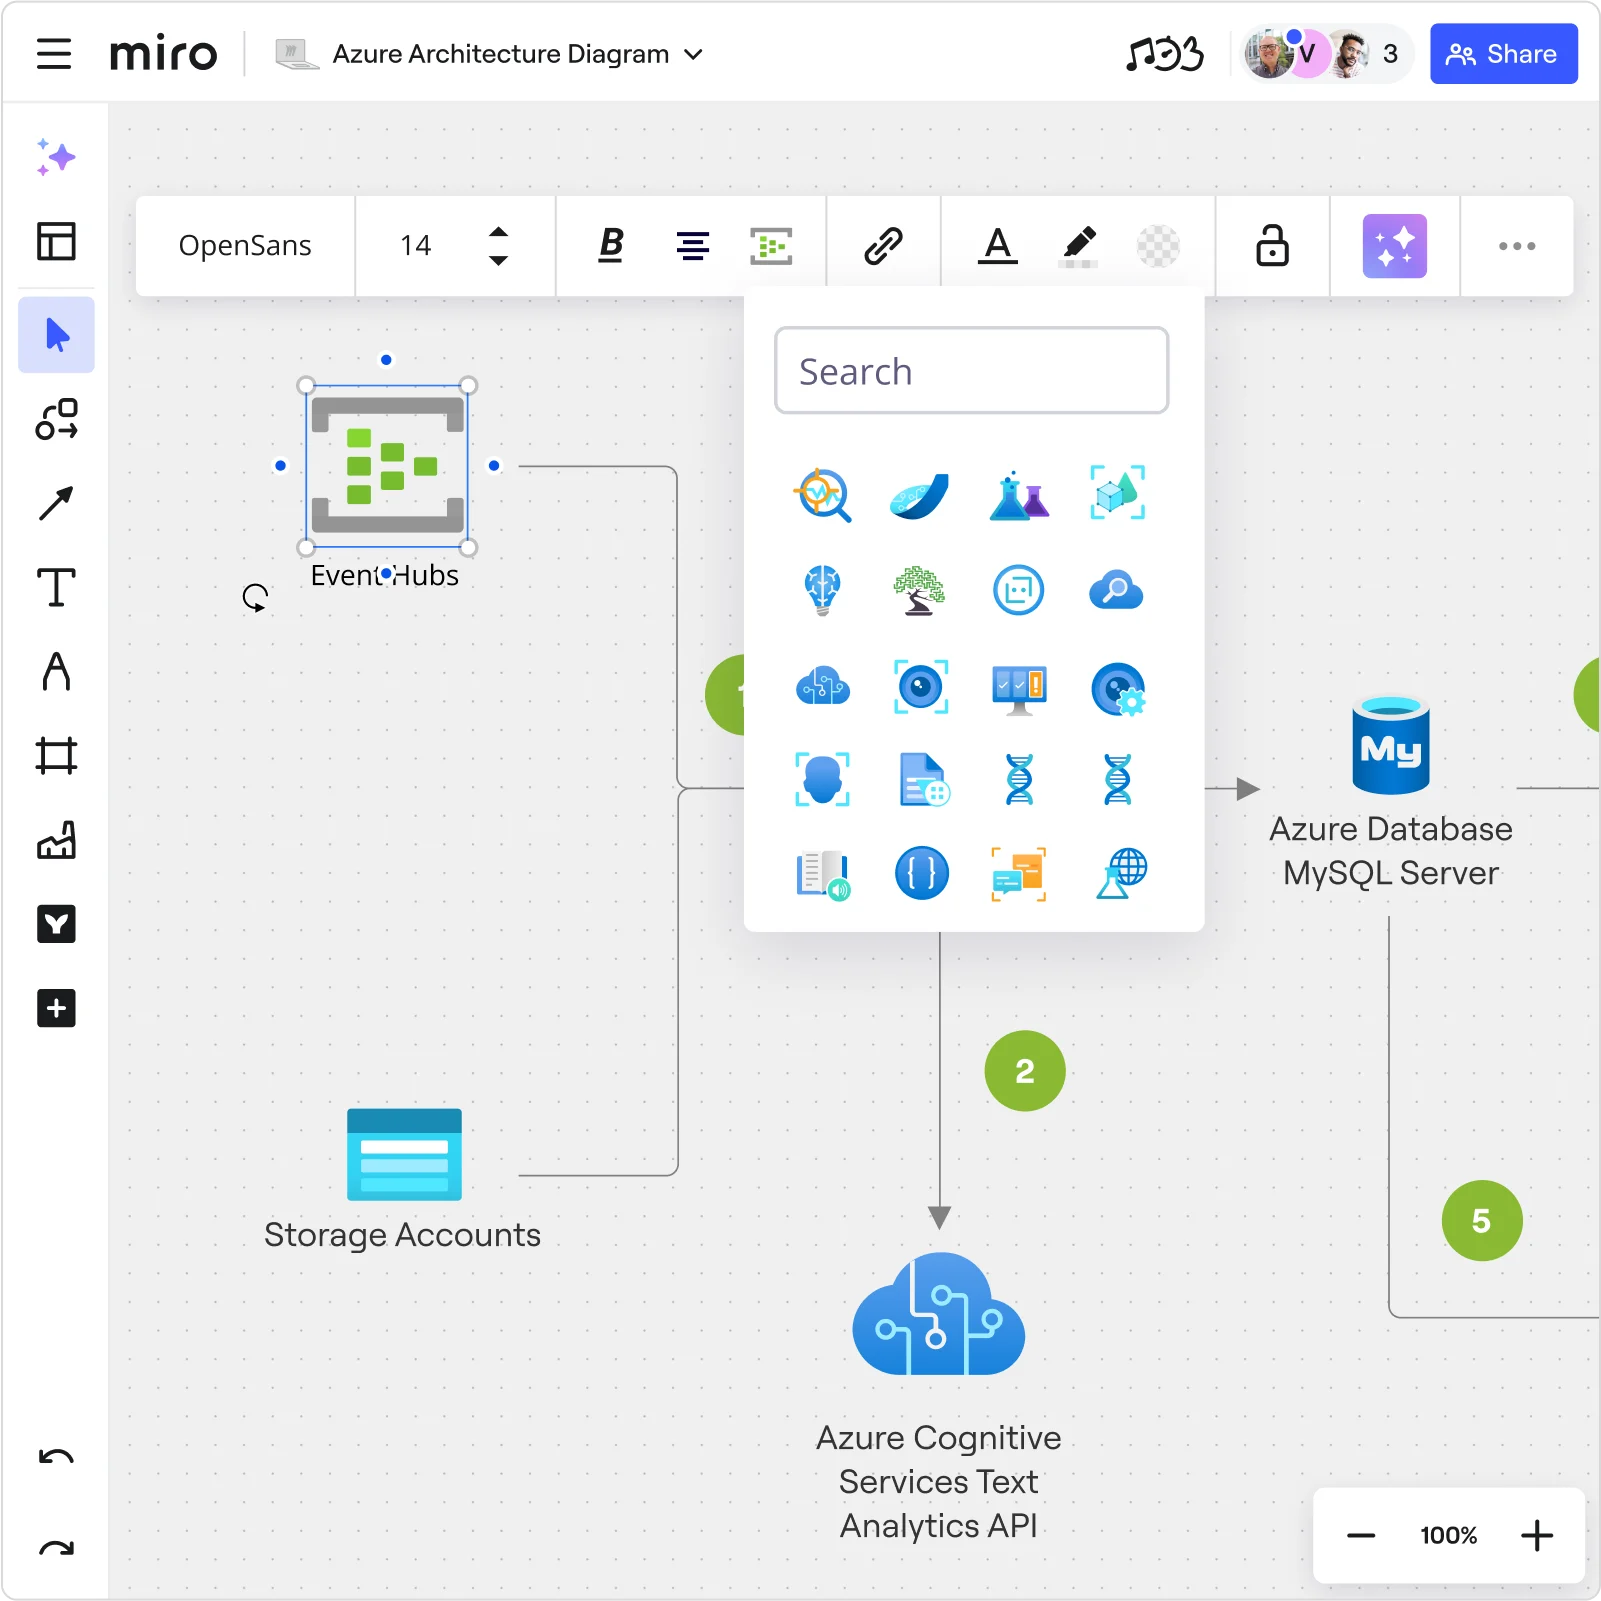Viewport: 1601px width, 1601px height.
Task: Click the "Azure Cognitive Services Text Analytics API" label
Action: (x=939, y=1481)
